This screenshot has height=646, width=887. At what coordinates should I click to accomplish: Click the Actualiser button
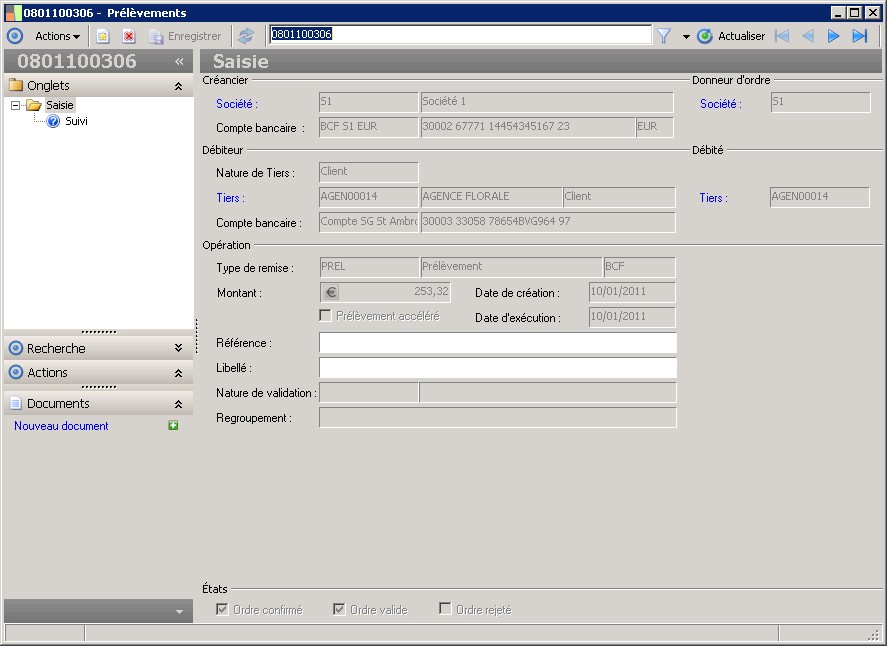732,36
